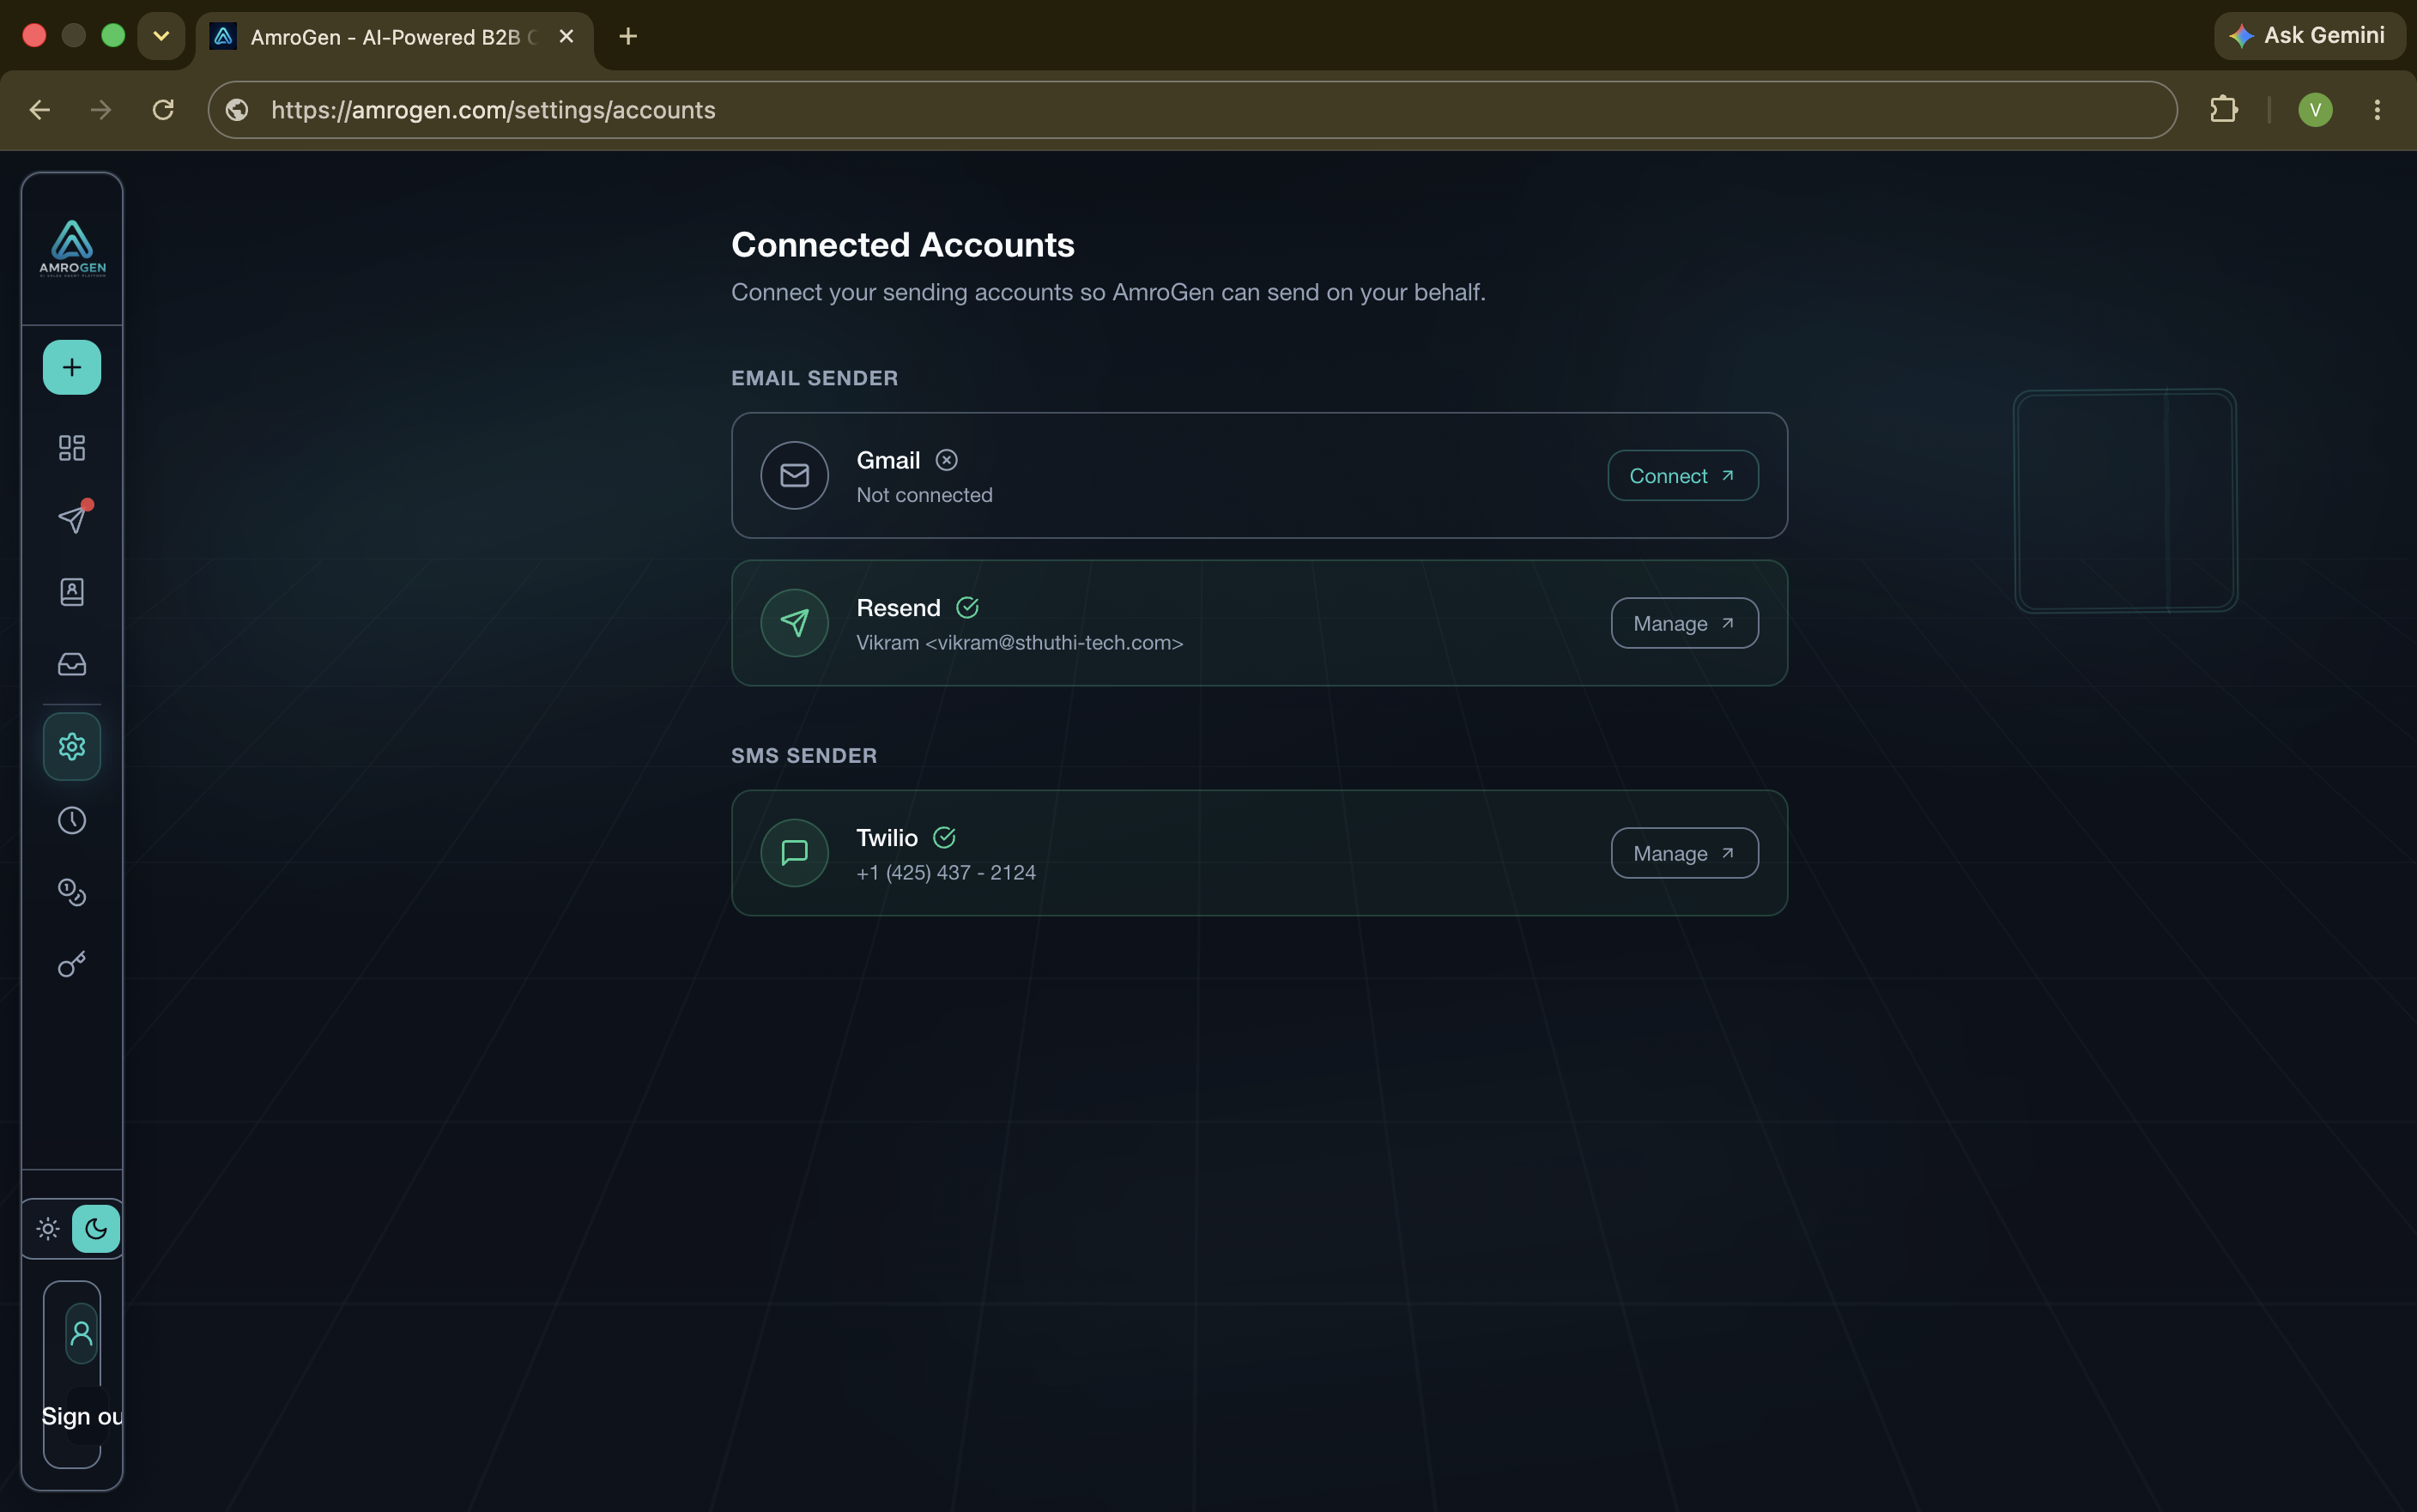Open campaigns paper-plane icon with red dot
The image size is (2417, 1512).
[x=73, y=518]
